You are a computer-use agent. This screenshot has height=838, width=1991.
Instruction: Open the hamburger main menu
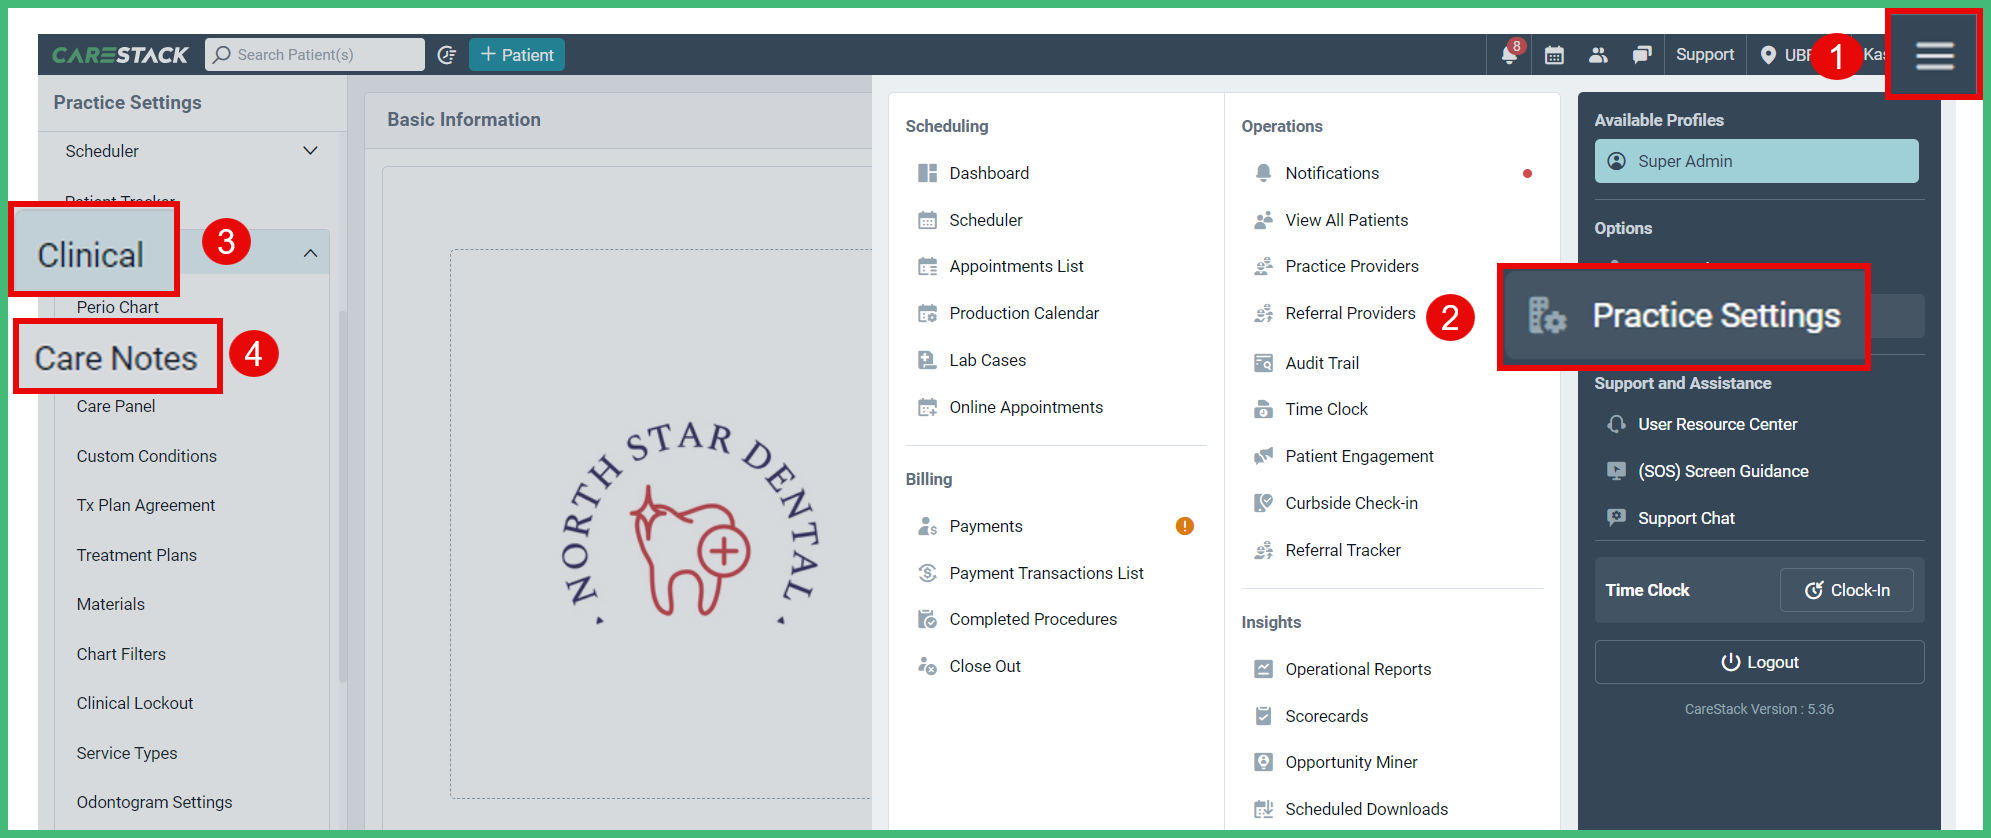click(x=1934, y=55)
